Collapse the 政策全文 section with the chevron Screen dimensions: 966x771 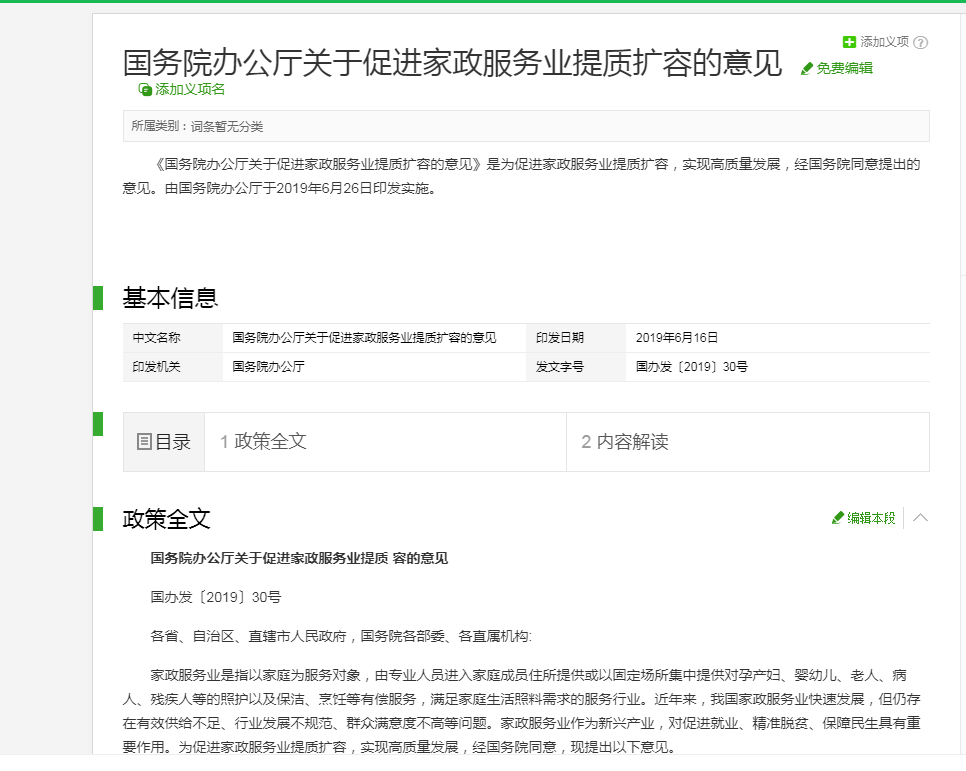(920, 518)
